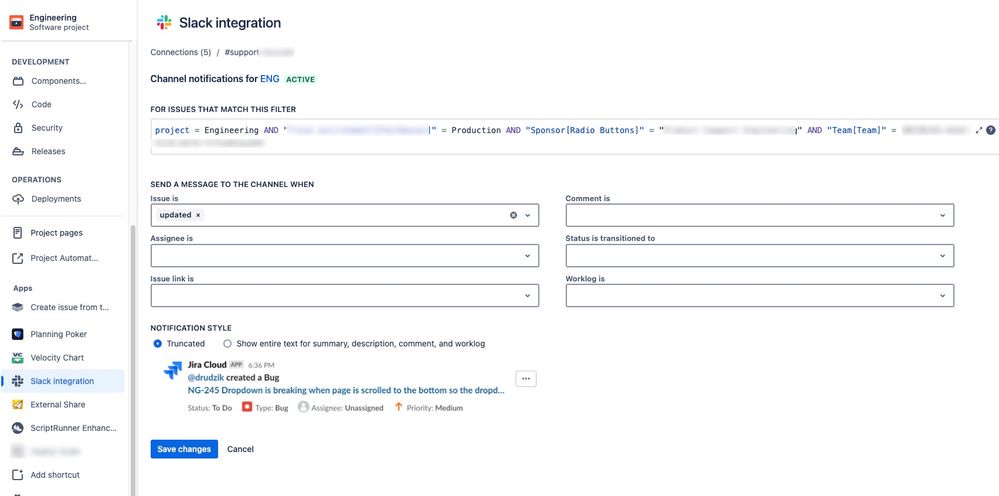Click the Jira Cloud avatar in the preview
The image size is (999, 496).
point(173,371)
